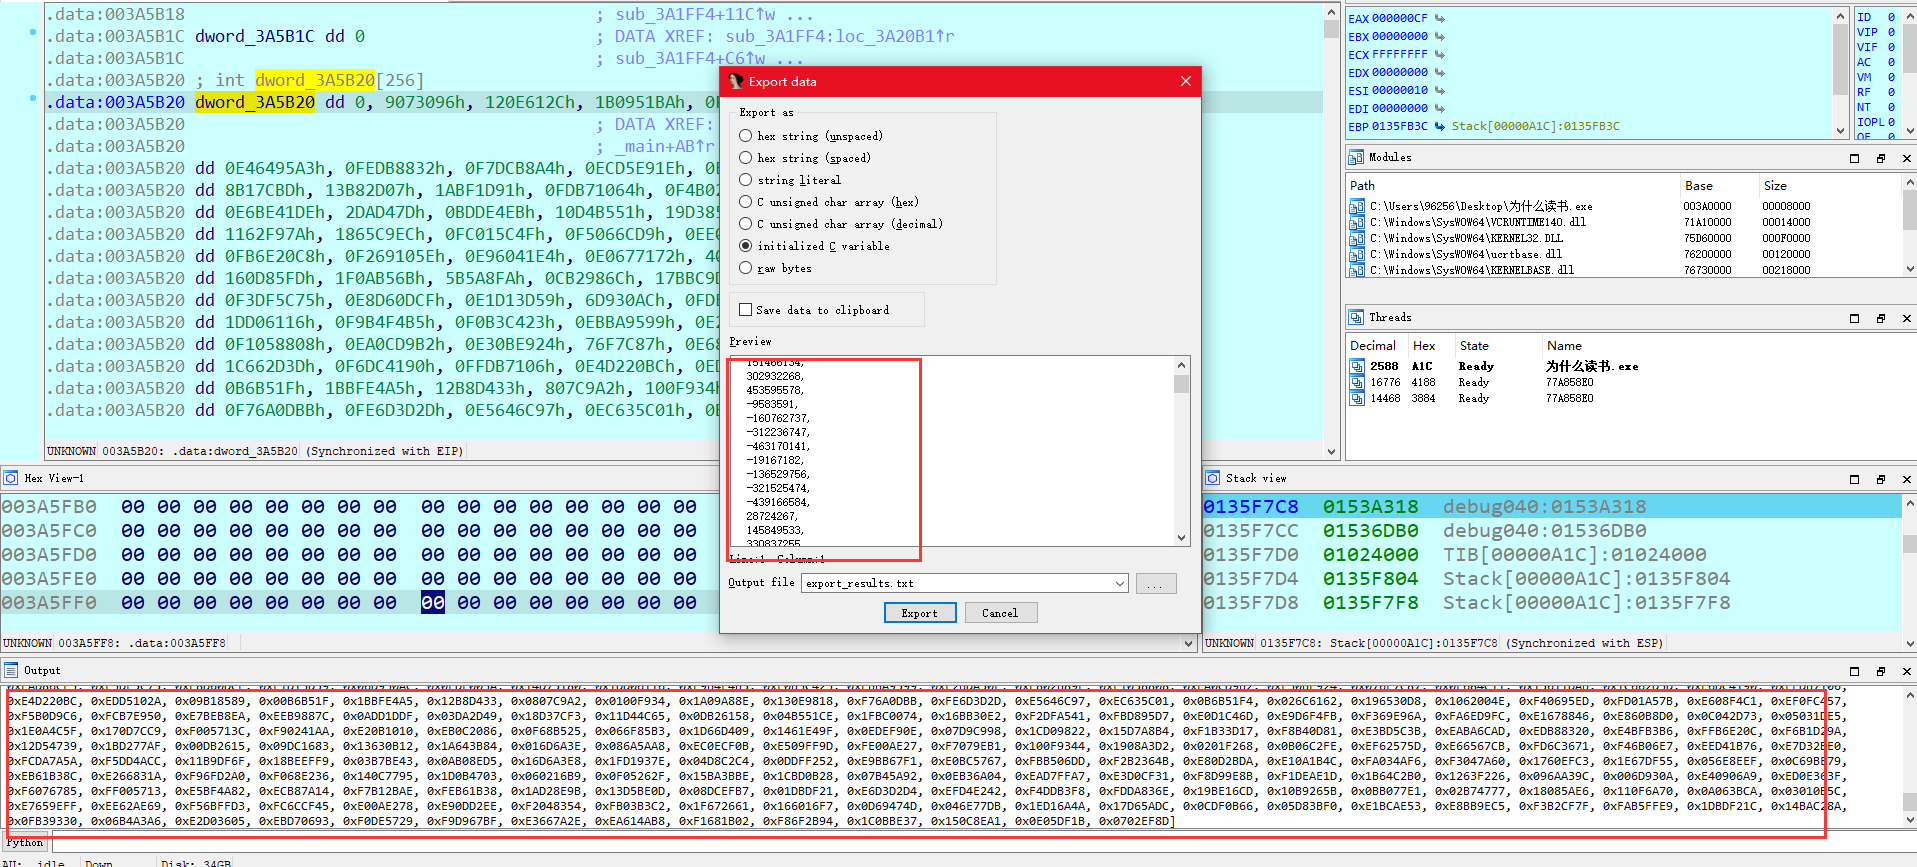Maximize the Modules panel
This screenshot has width=1917, height=867.
(x=1855, y=158)
